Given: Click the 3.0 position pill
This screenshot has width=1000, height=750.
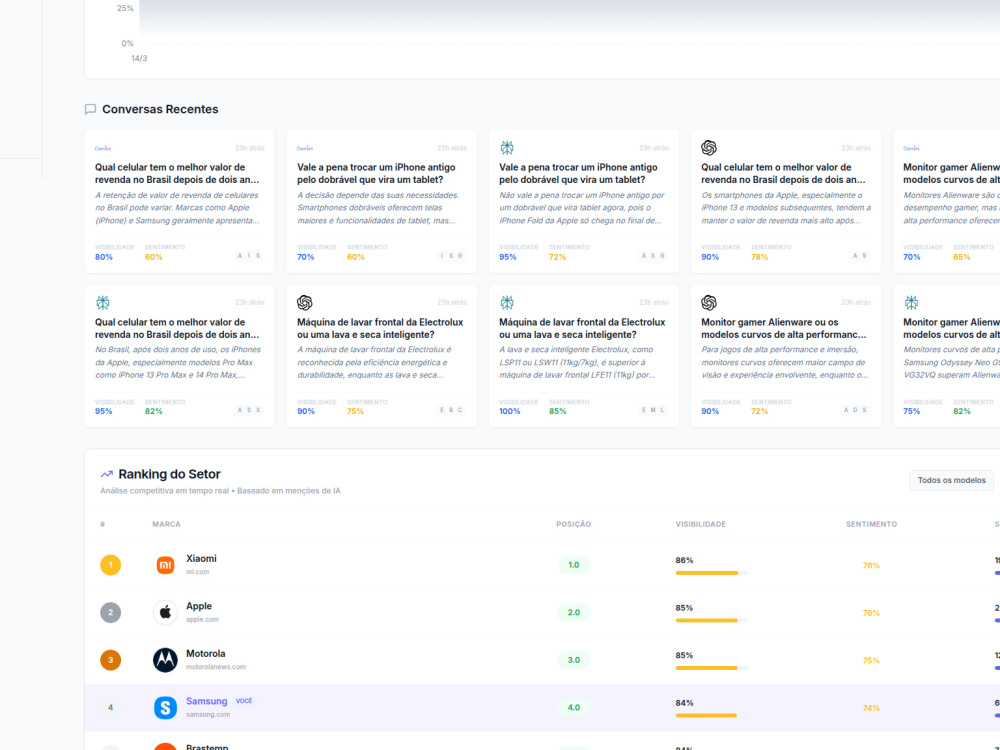Looking at the screenshot, I should (x=573, y=660).
